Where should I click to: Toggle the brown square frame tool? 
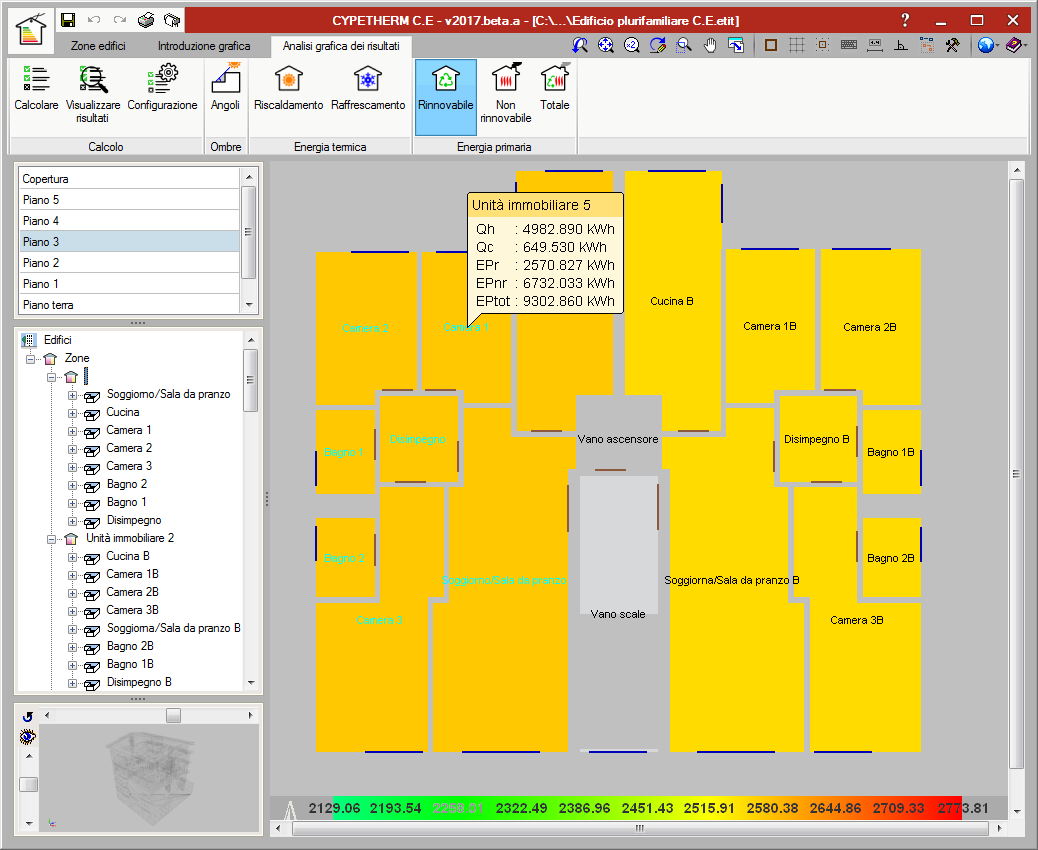click(771, 45)
